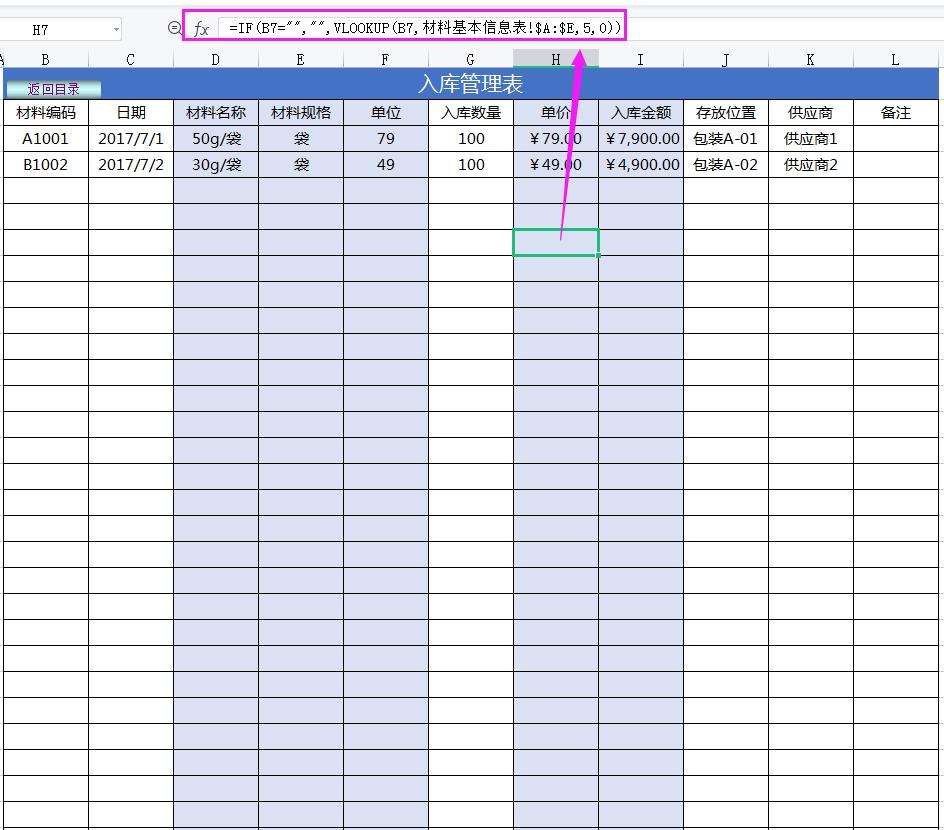Click the 材料编码 header cell
944x830 pixels.
click(46, 113)
